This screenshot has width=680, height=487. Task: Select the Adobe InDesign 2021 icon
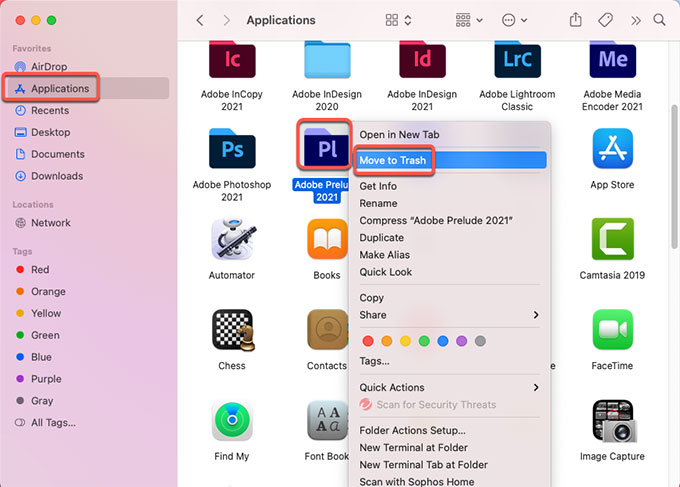coord(422,59)
